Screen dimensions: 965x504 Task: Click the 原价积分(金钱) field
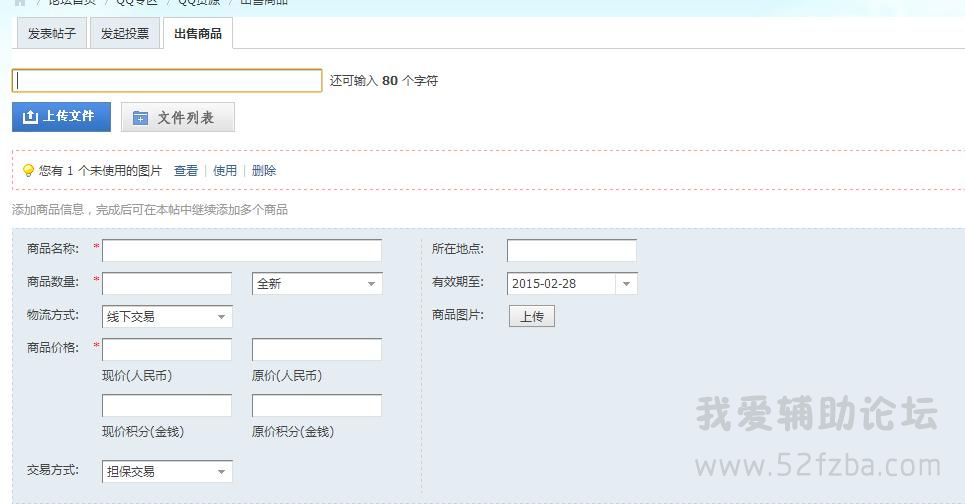(x=317, y=406)
